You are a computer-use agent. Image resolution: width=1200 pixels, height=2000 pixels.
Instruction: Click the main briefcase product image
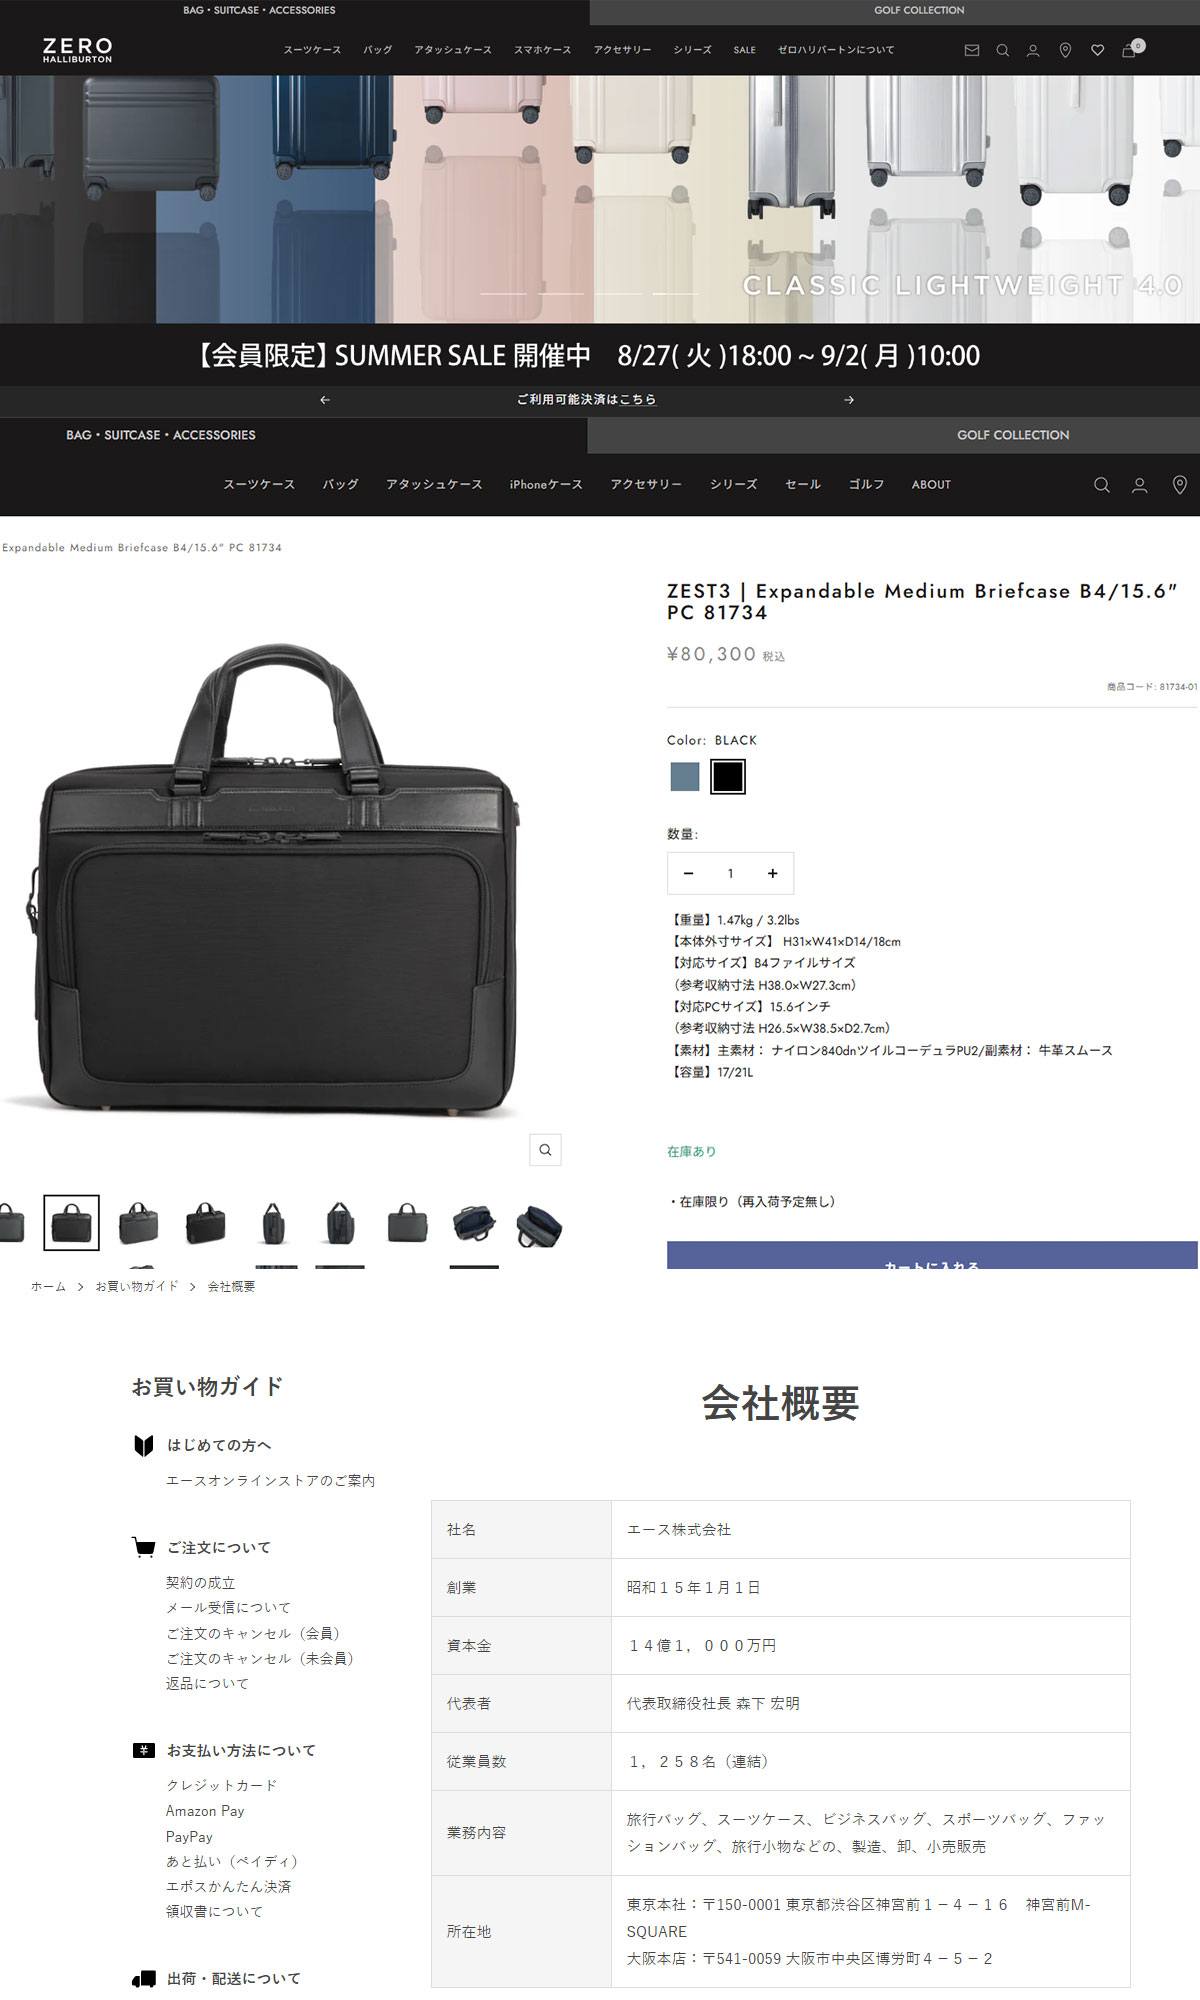[x=276, y=880]
